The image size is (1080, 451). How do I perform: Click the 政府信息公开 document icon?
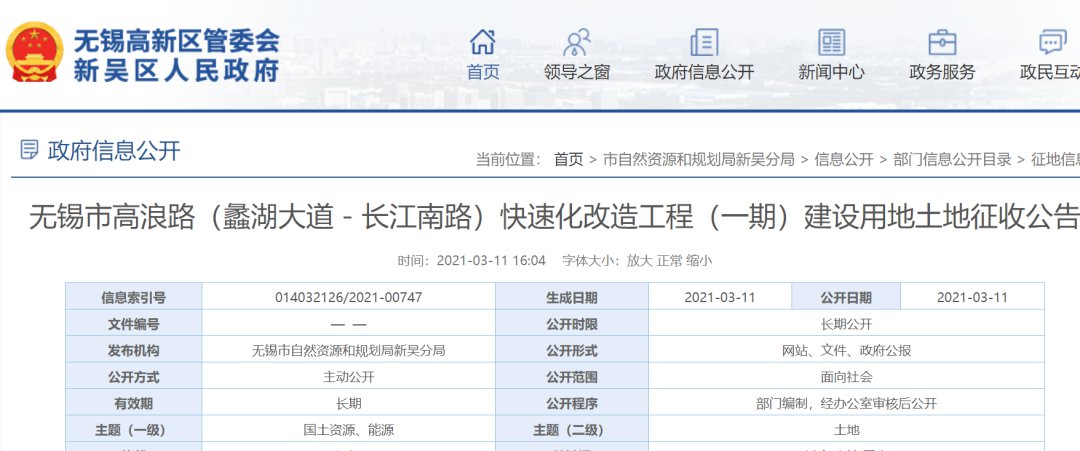pos(704,42)
